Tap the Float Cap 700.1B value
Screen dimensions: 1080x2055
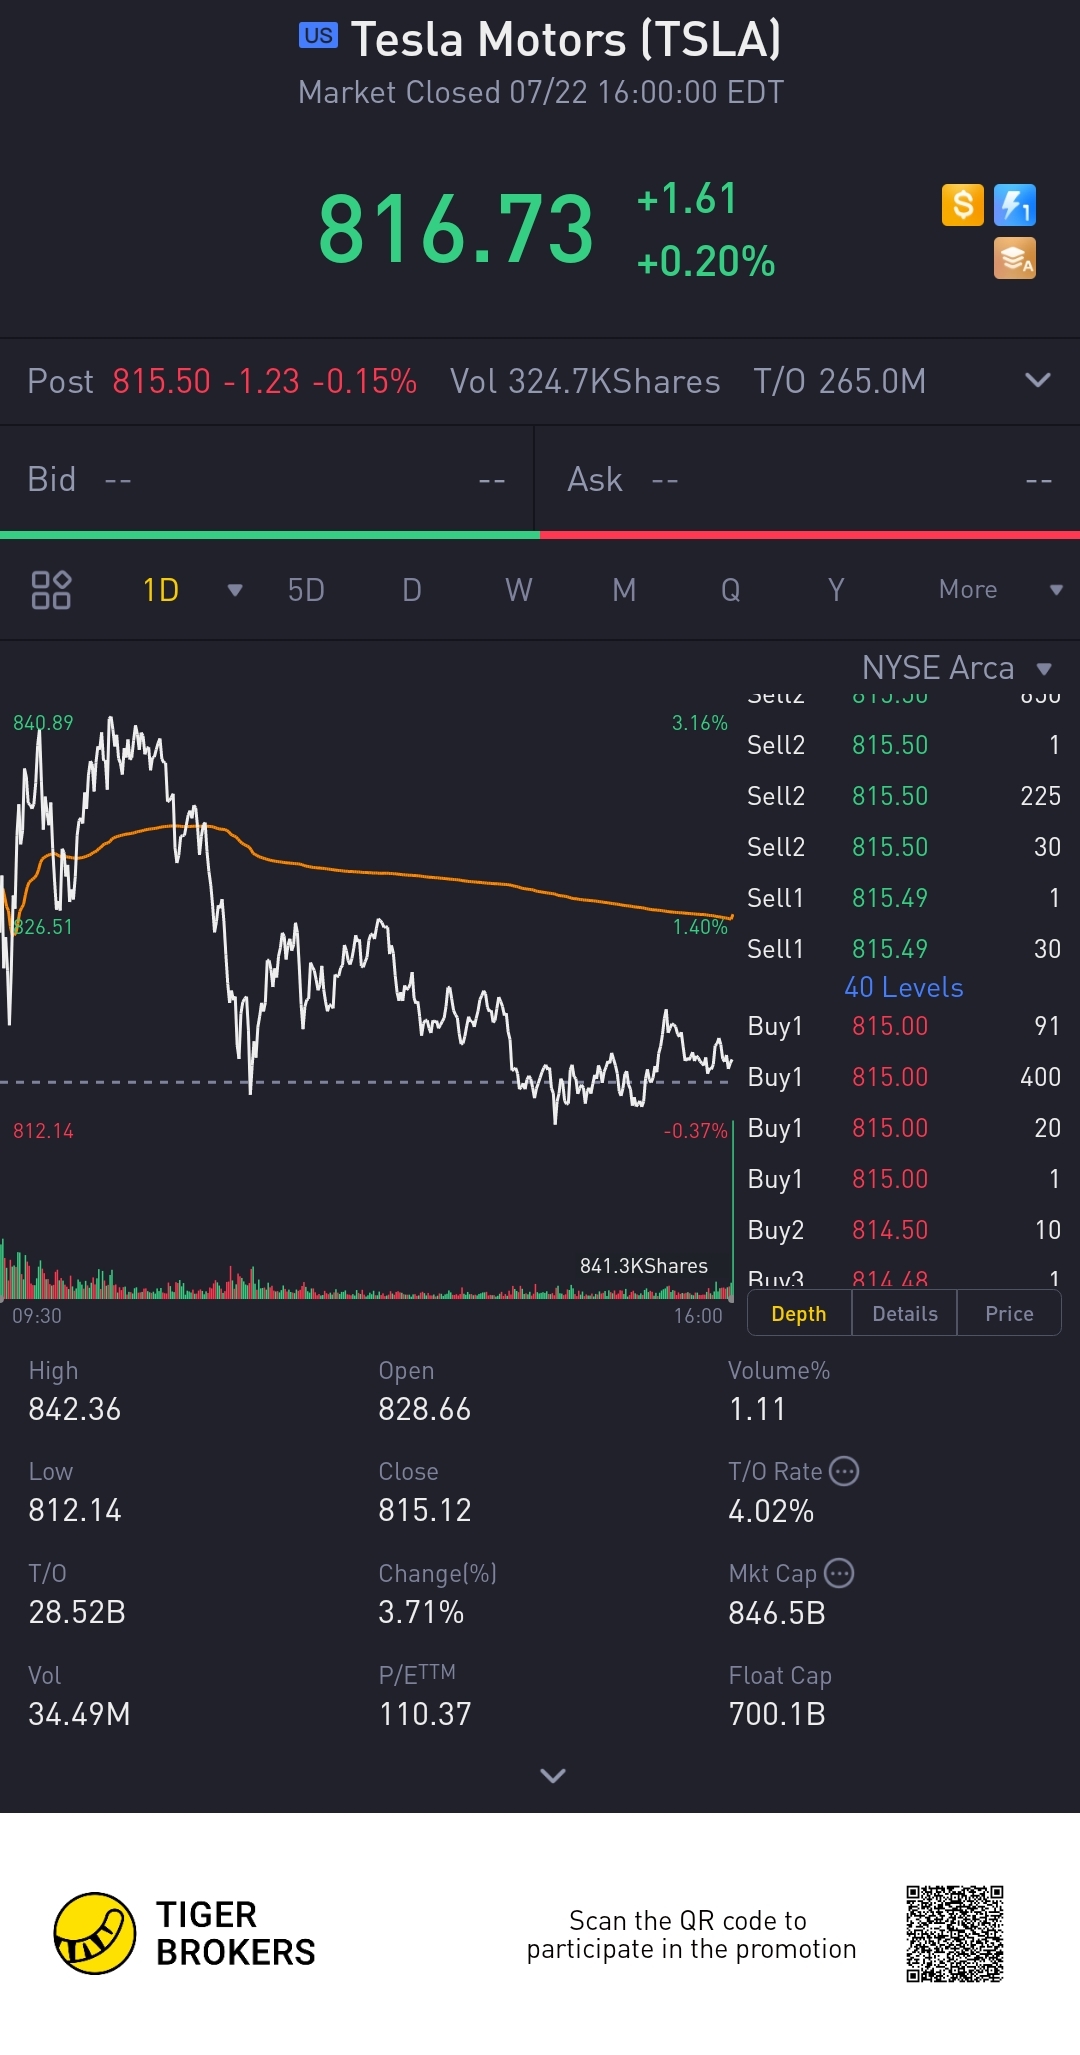(x=777, y=1714)
